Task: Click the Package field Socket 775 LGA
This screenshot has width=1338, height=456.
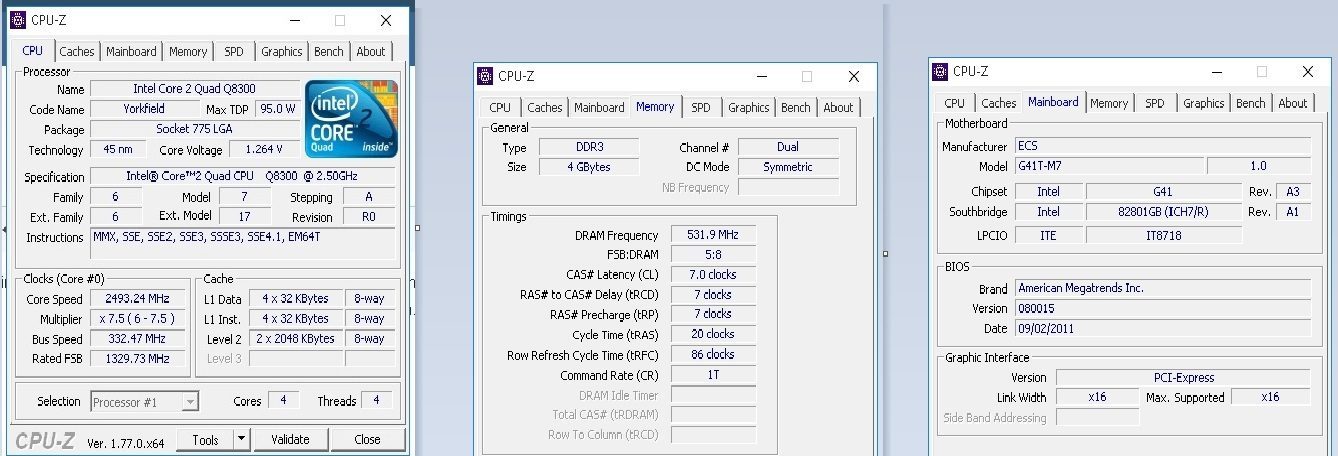Action: tap(194, 129)
